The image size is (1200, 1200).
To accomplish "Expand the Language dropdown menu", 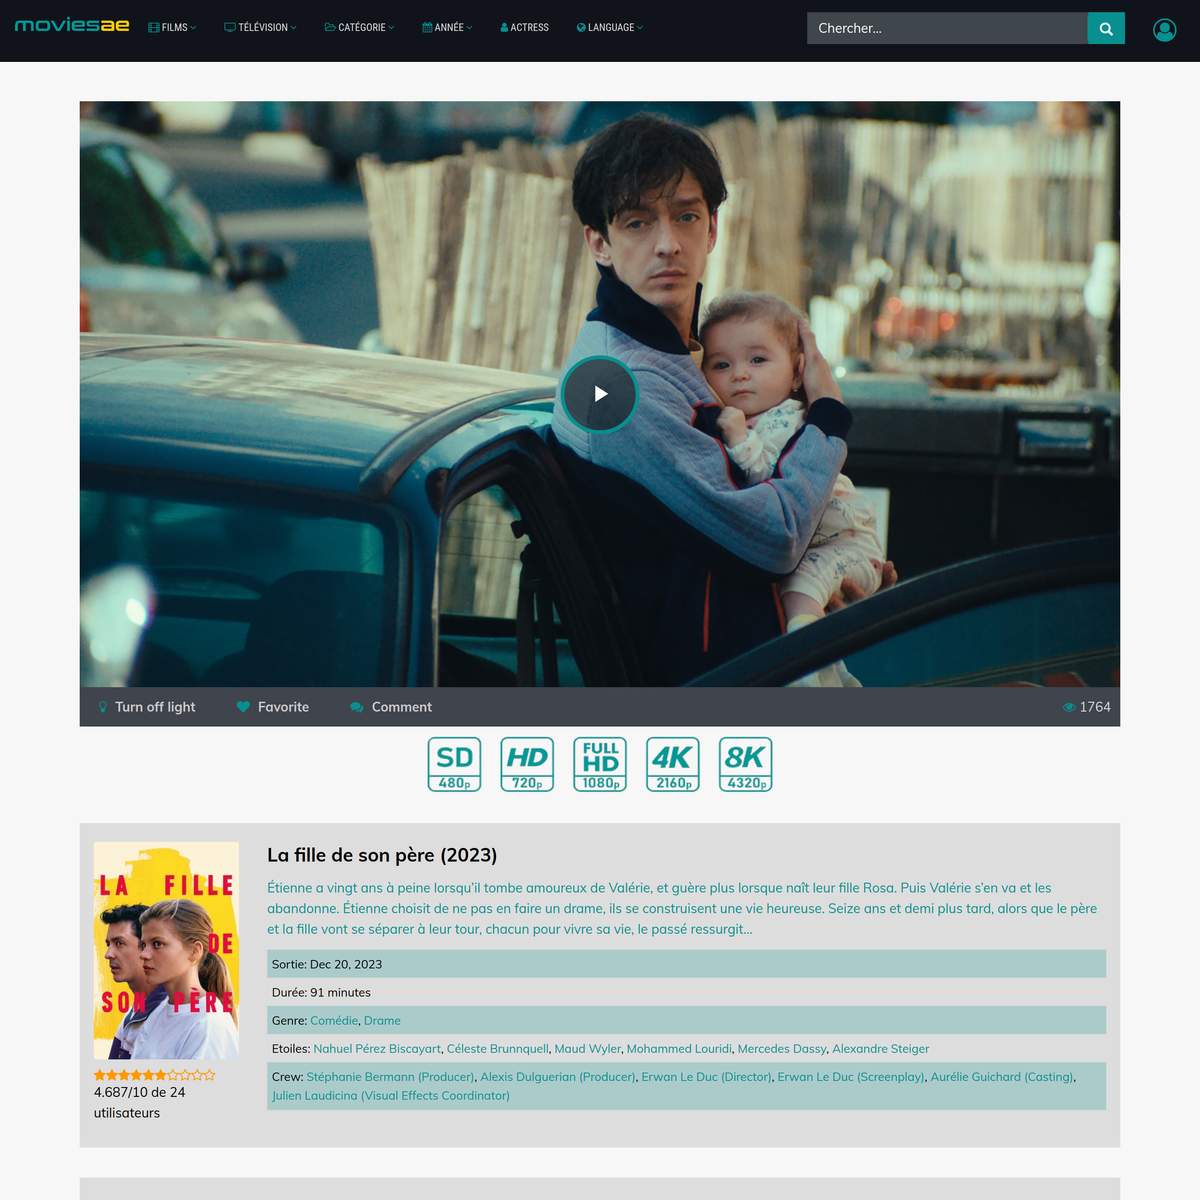I will [x=610, y=27].
